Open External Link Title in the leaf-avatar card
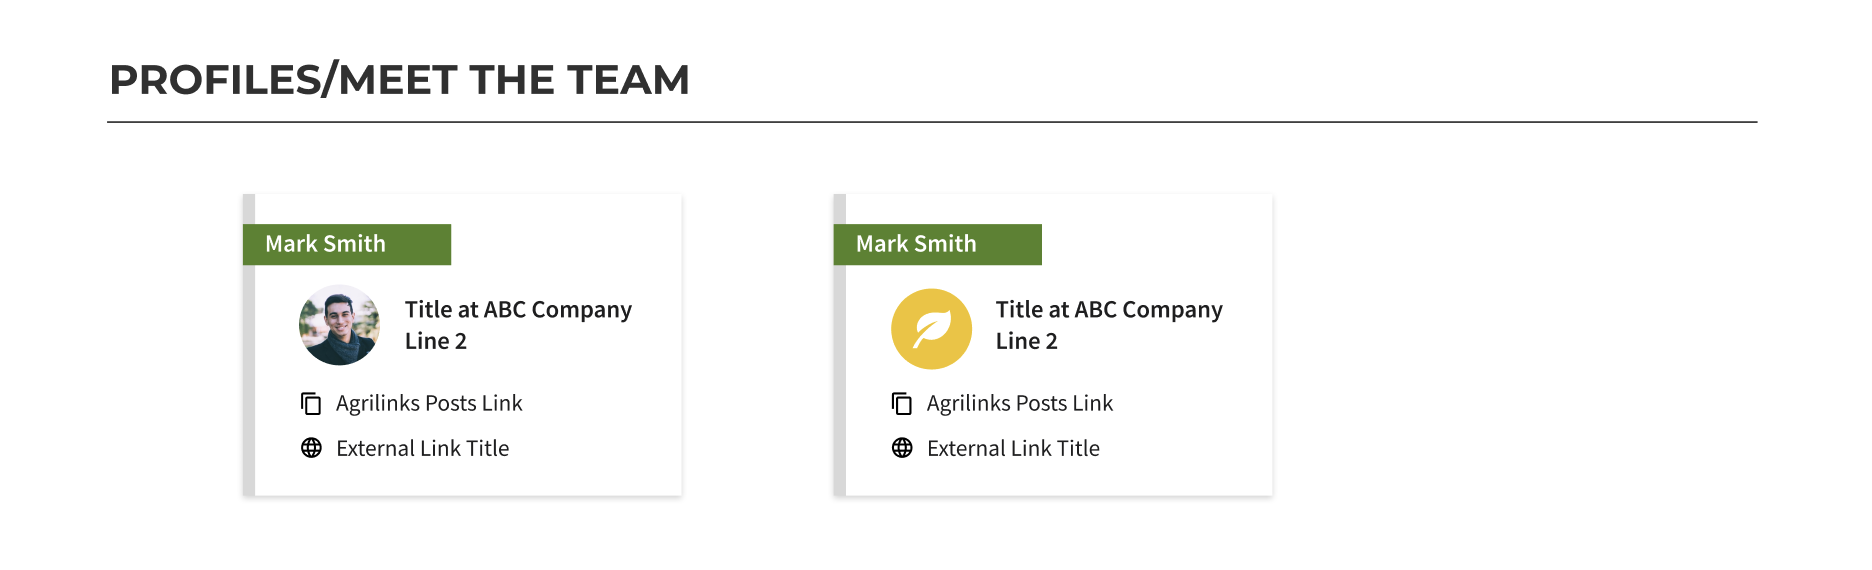 coord(1013,448)
